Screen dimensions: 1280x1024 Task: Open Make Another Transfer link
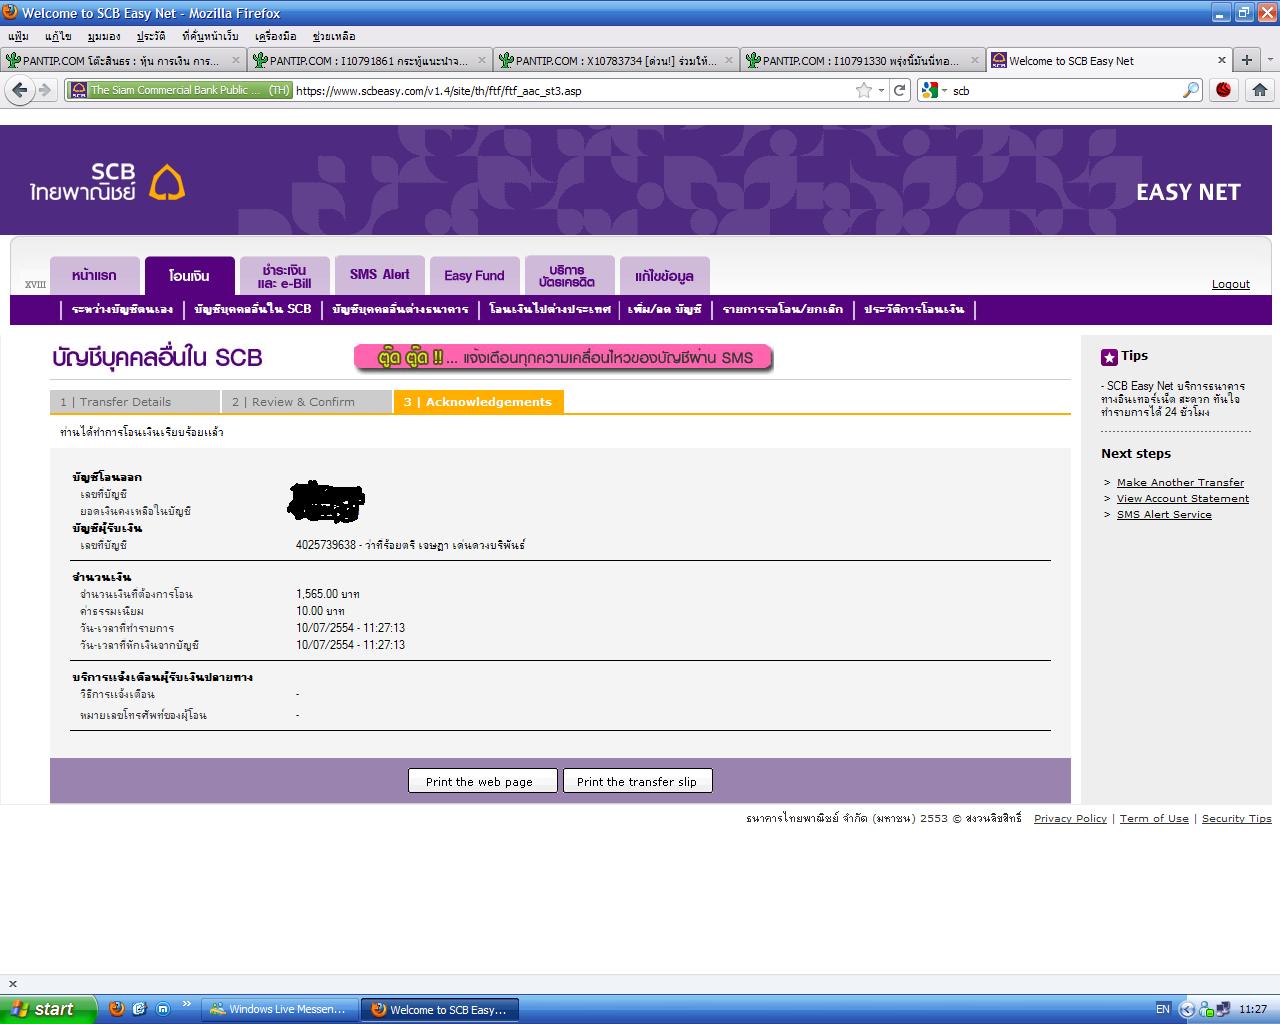click(1180, 482)
